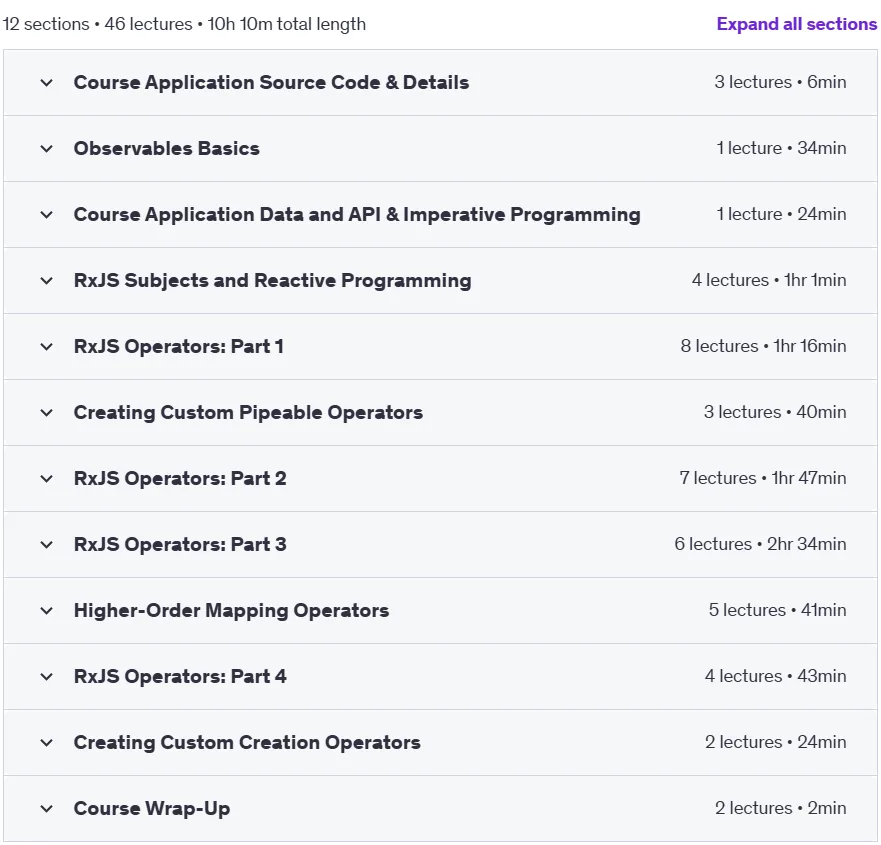Expand Creating Custom Pipeable Operators chevron

click(47, 413)
